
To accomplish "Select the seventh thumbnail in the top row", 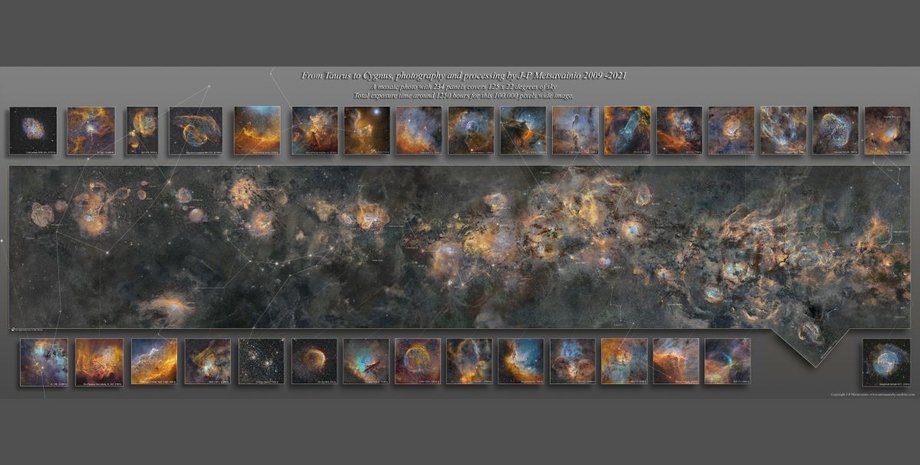I will (x=367, y=130).
